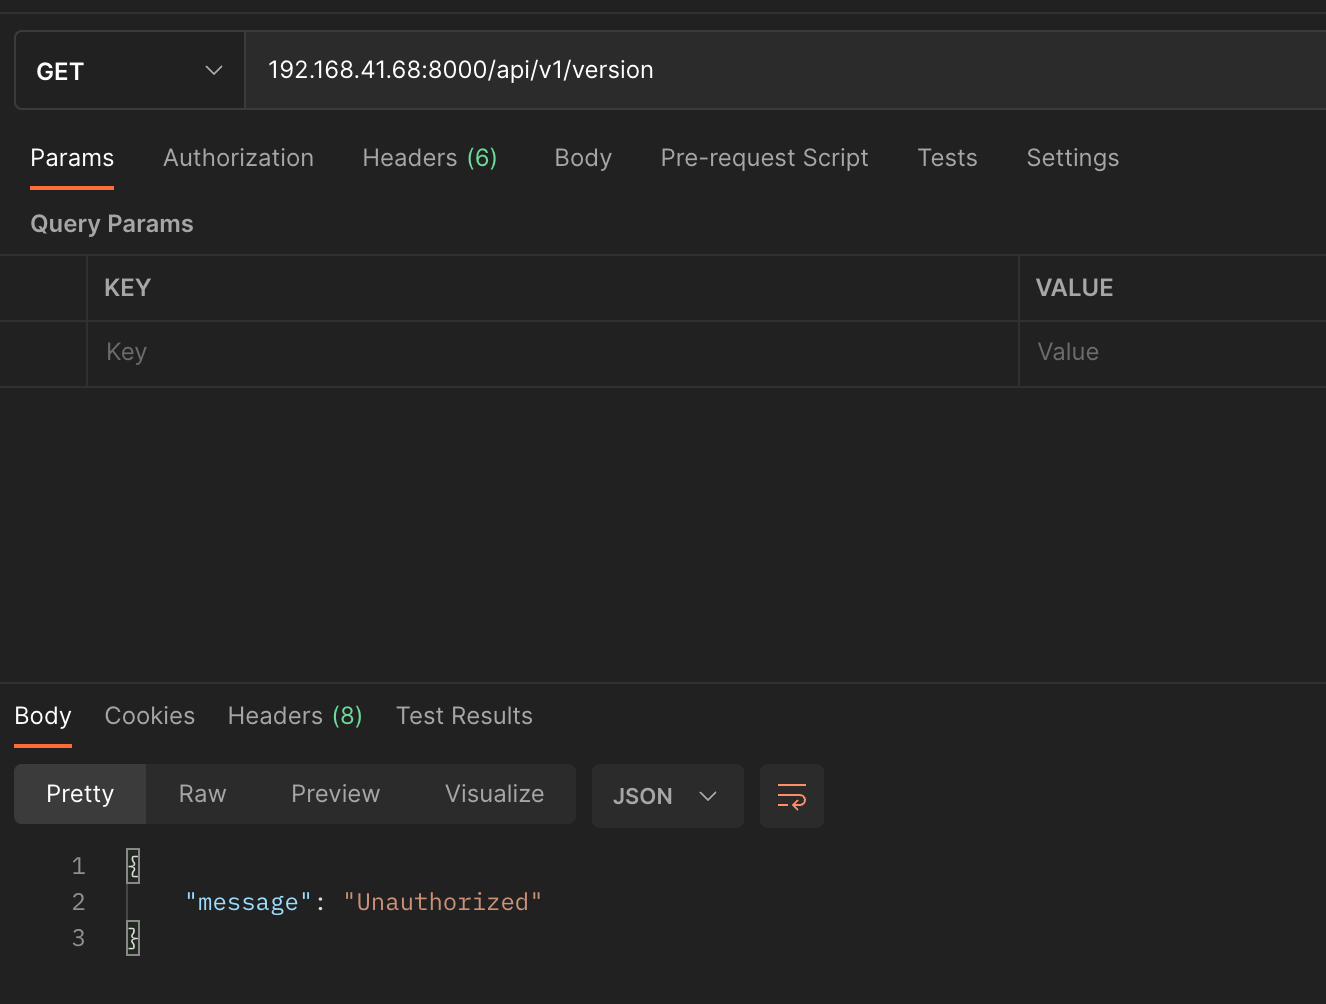
Task: Open the Pre-request Script tab
Action: 764,158
